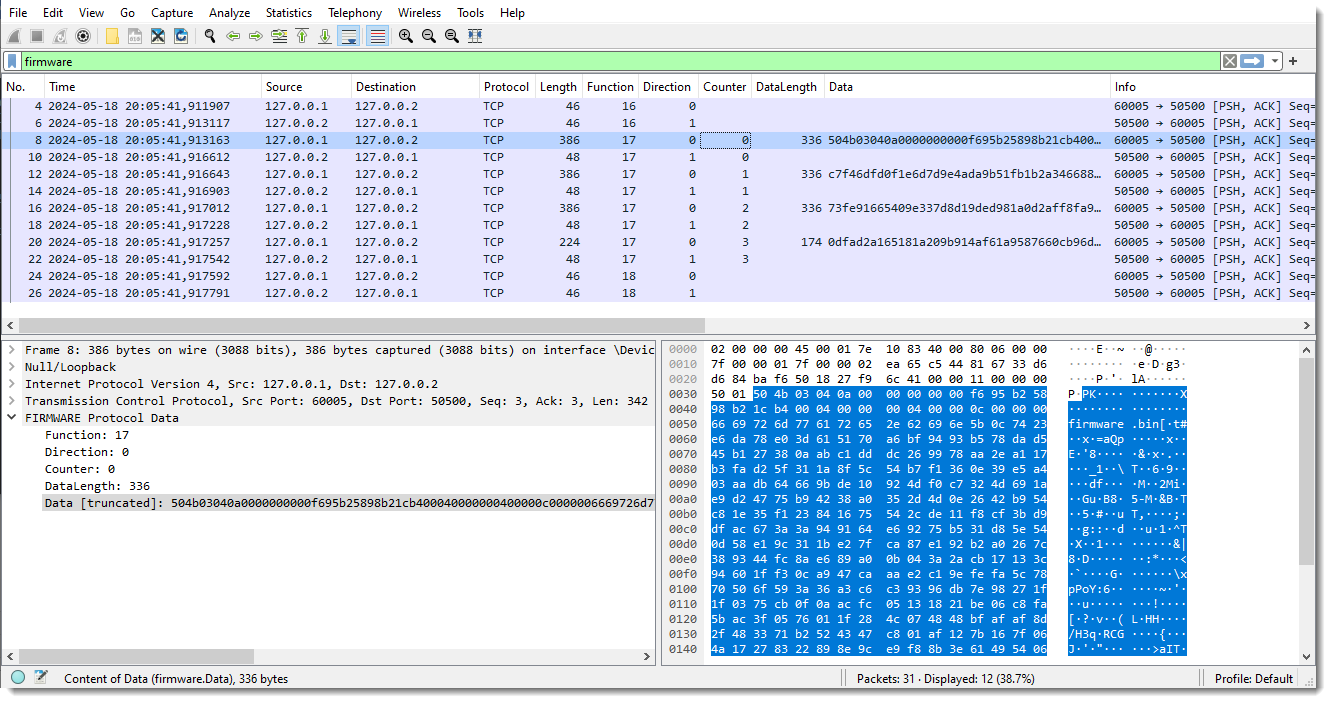1331x703 pixels.
Task: Zoom in on packet list text
Action: point(406,36)
